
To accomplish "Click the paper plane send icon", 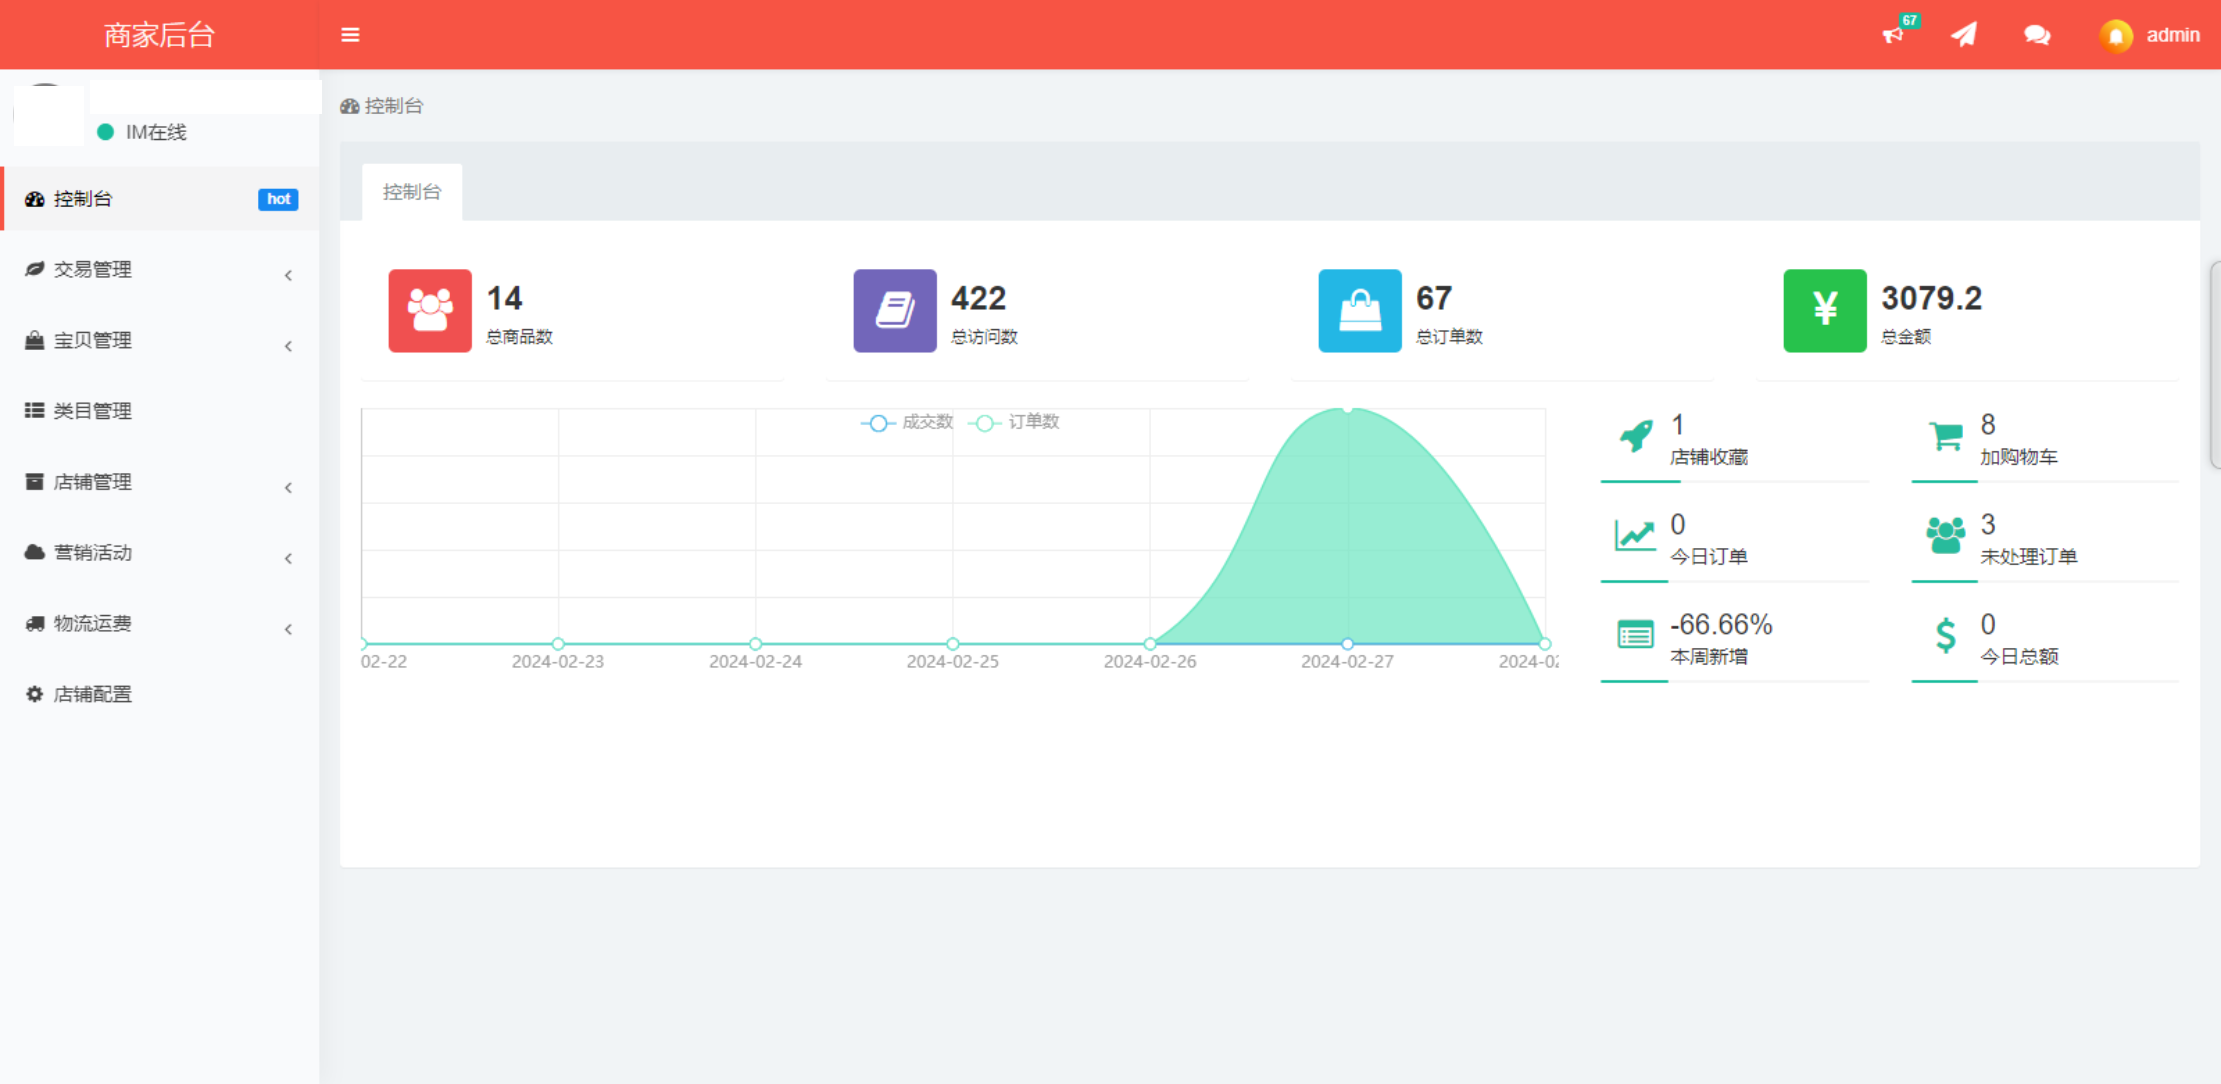I will click(1964, 35).
